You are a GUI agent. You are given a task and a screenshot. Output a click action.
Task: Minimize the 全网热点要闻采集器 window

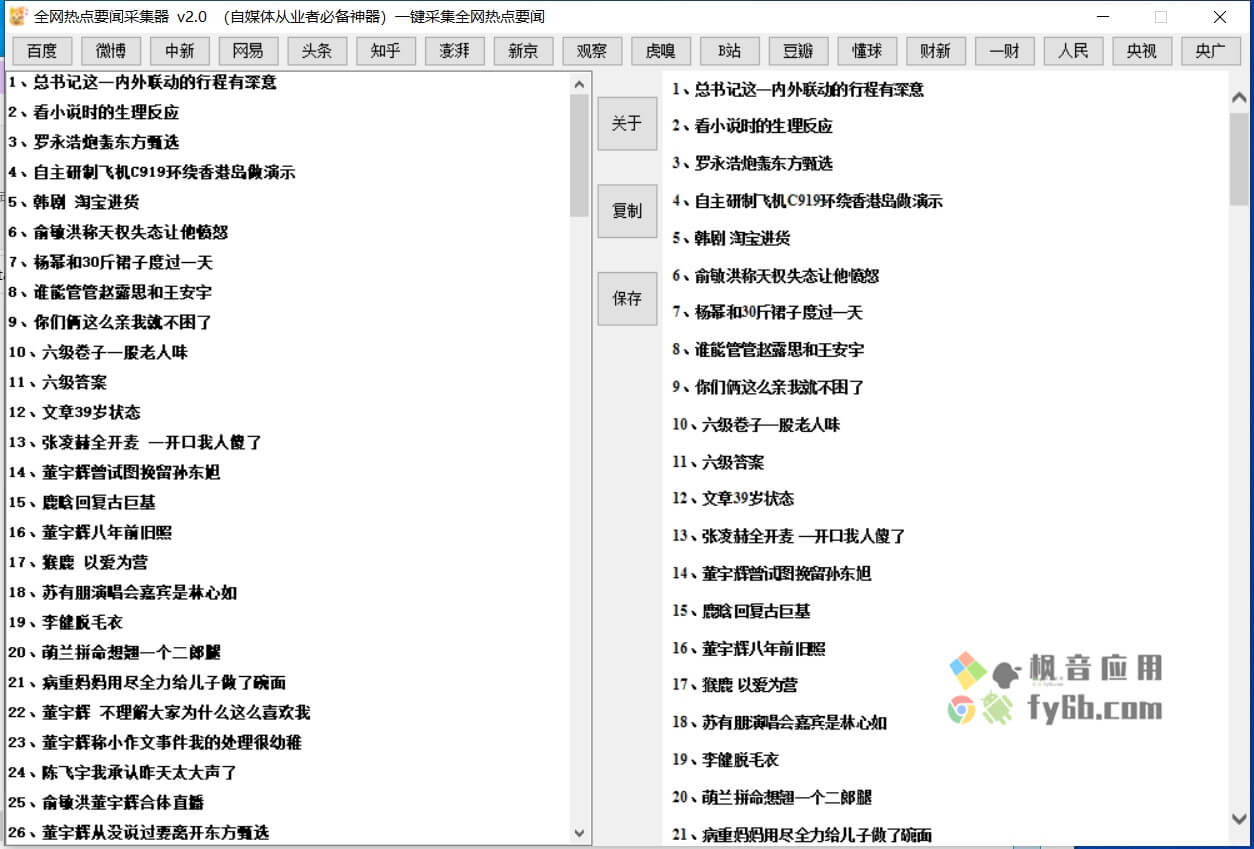tap(1102, 16)
